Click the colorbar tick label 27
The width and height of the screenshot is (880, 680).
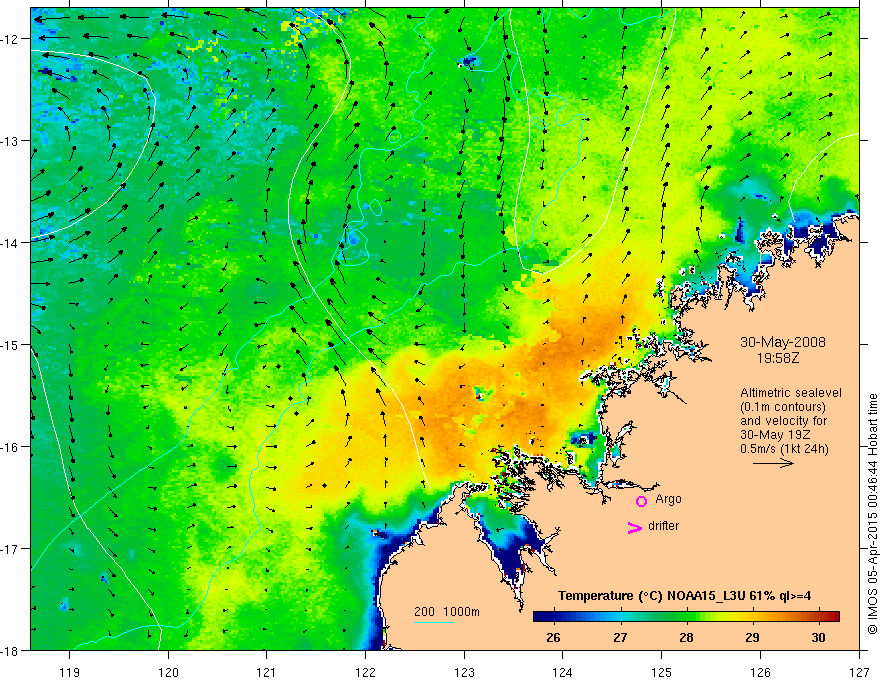click(620, 637)
